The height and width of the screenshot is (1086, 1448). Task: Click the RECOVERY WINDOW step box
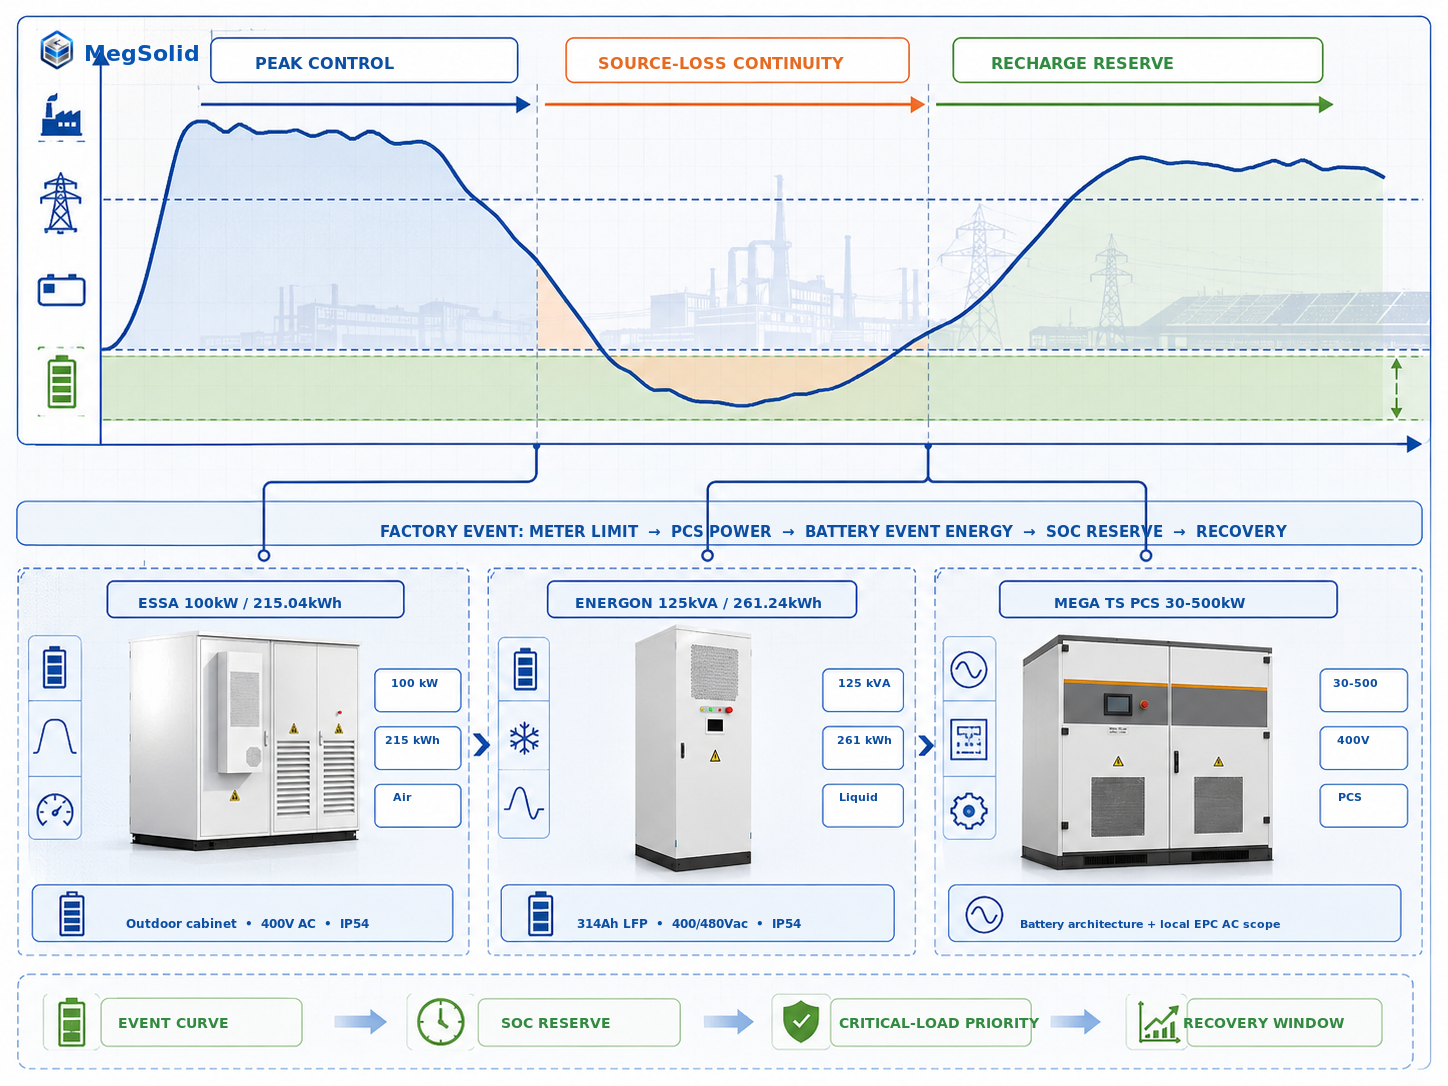[x=1284, y=1022]
